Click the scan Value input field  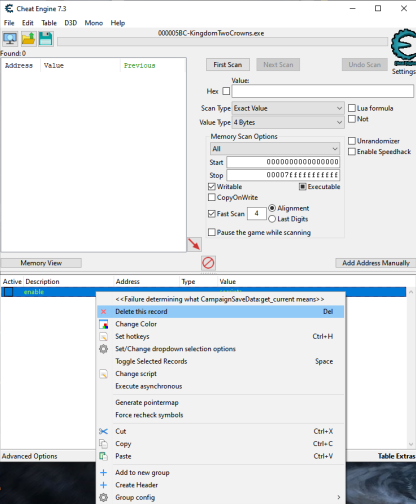point(323,91)
